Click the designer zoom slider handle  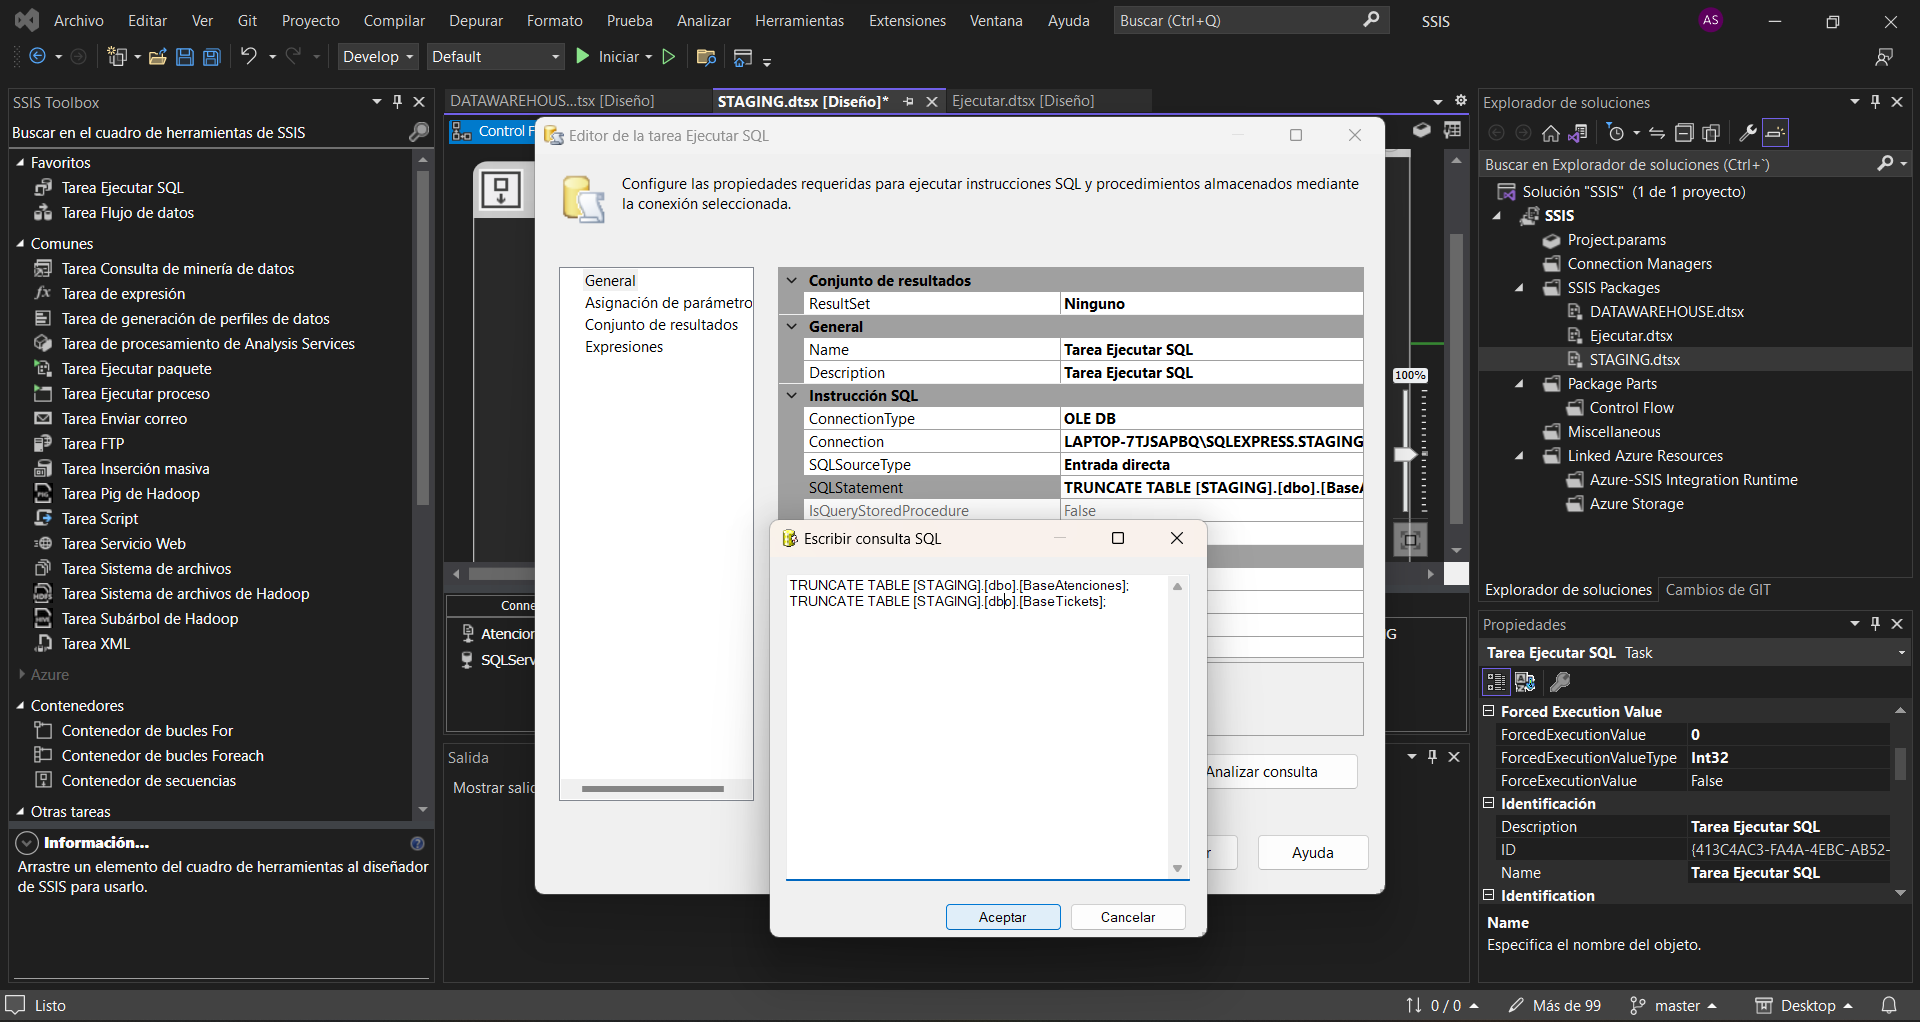(1406, 454)
